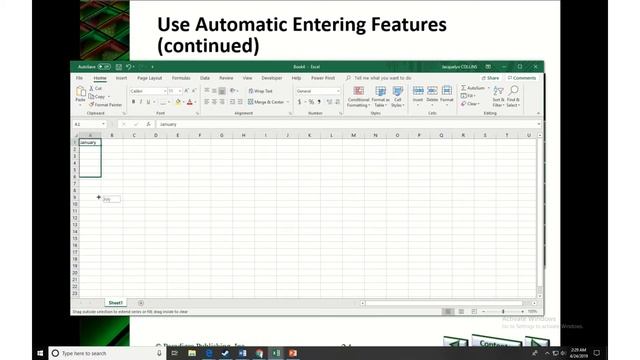Open the Copy dropdown arrow

coord(109,97)
